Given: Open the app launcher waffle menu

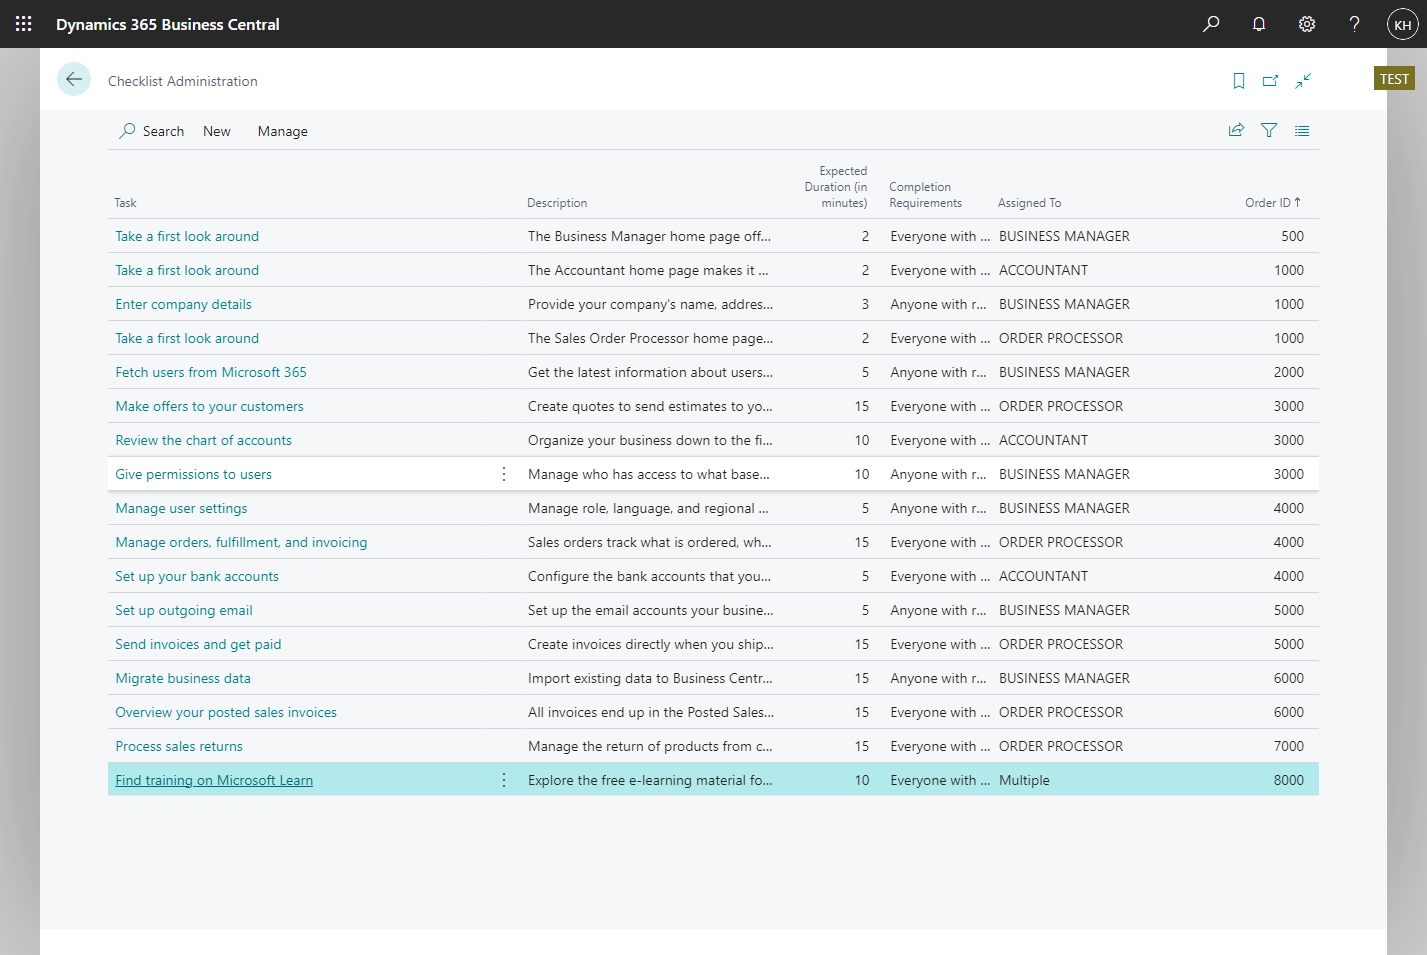Looking at the screenshot, I should (x=24, y=24).
